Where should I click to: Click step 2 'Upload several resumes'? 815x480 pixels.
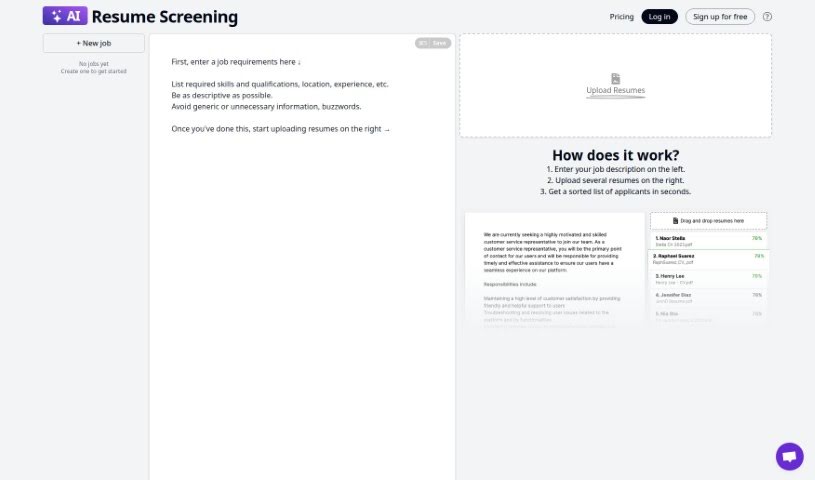click(615, 180)
